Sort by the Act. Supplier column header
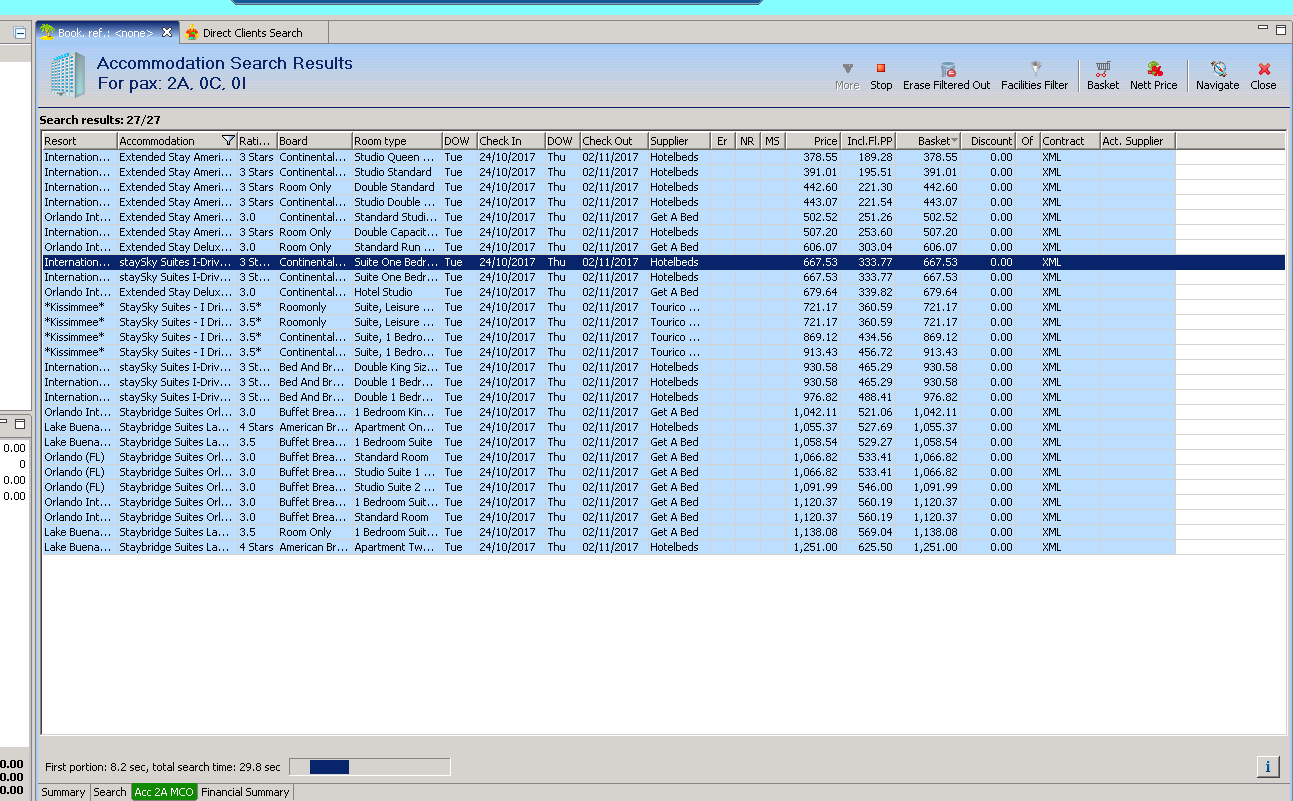Image resolution: width=1293 pixels, height=801 pixels. [x=1137, y=141]
